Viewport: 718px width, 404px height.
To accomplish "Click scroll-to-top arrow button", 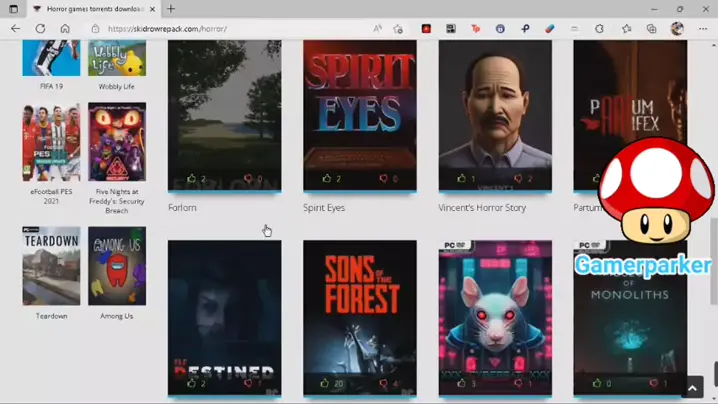I will (692, 388).
